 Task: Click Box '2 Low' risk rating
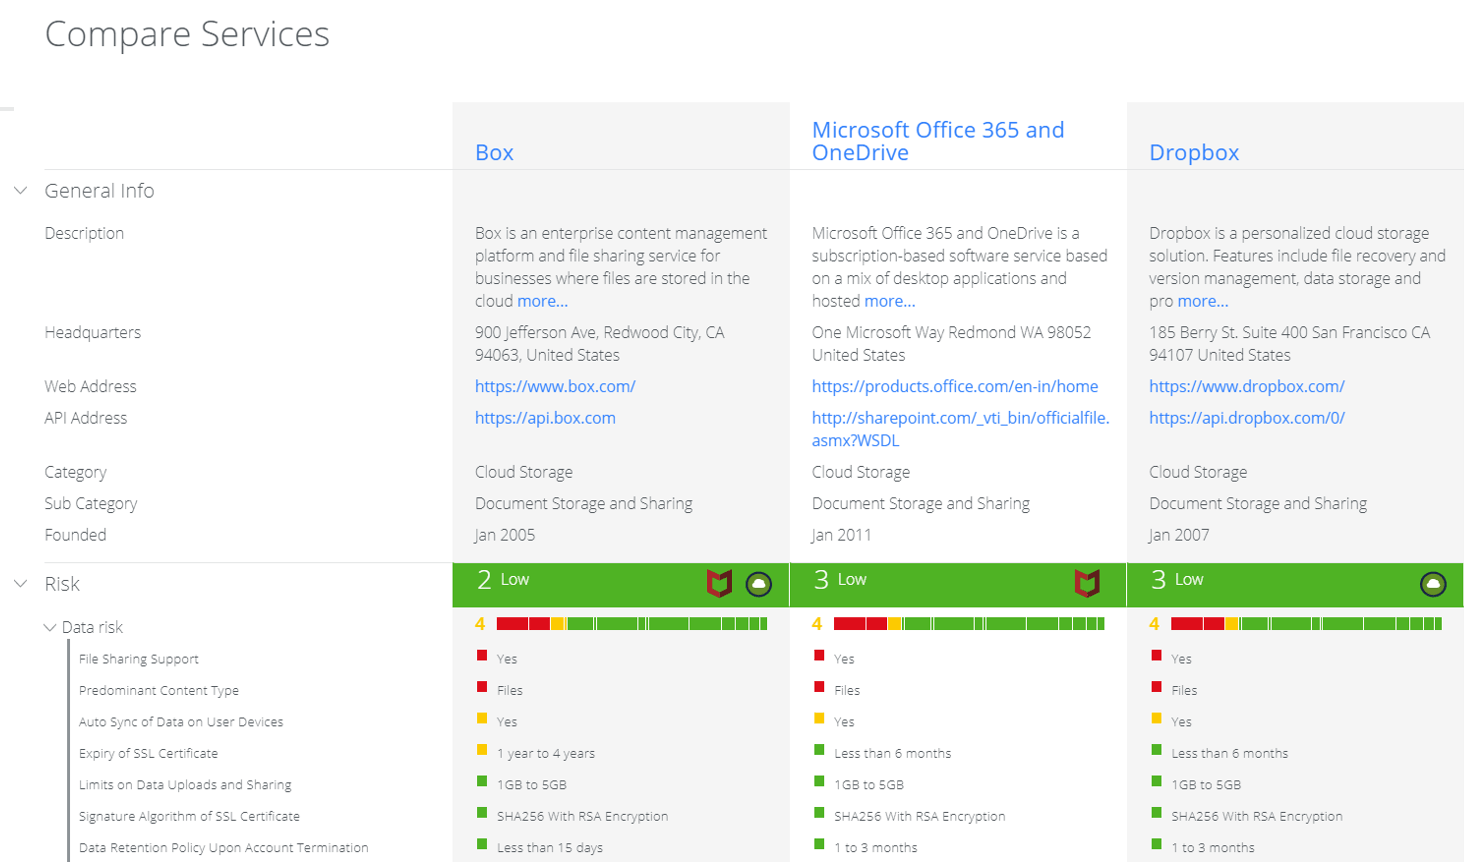(x=503, y=580)
